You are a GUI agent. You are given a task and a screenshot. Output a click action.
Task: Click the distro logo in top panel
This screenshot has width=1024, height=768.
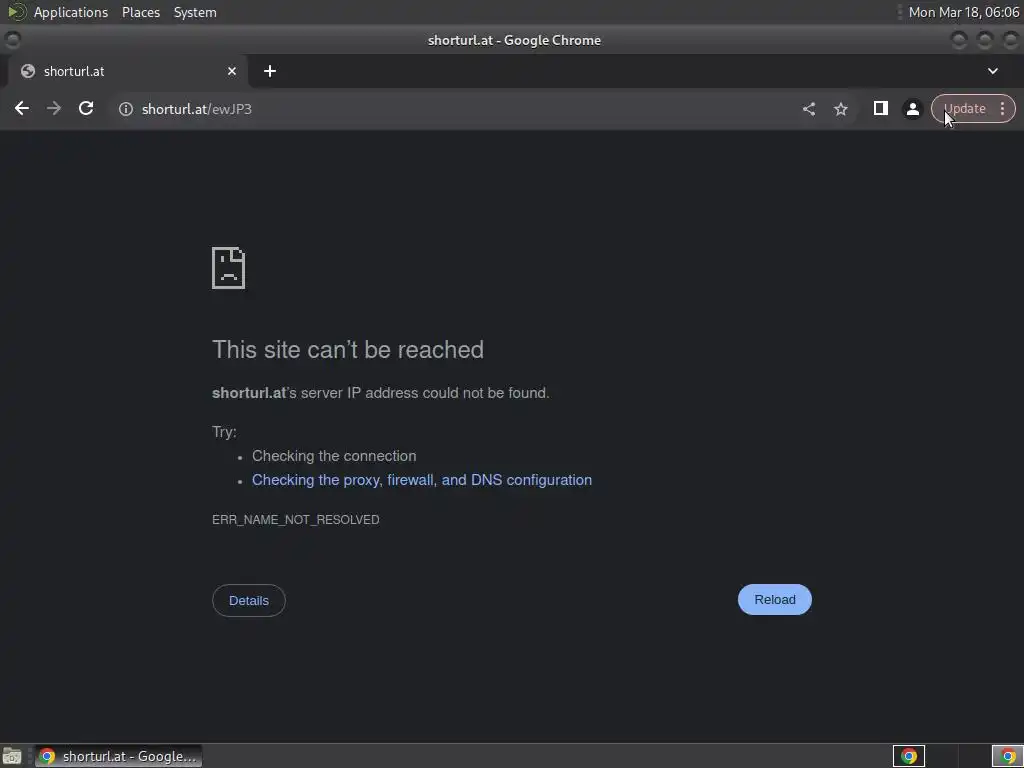(16, 12)
